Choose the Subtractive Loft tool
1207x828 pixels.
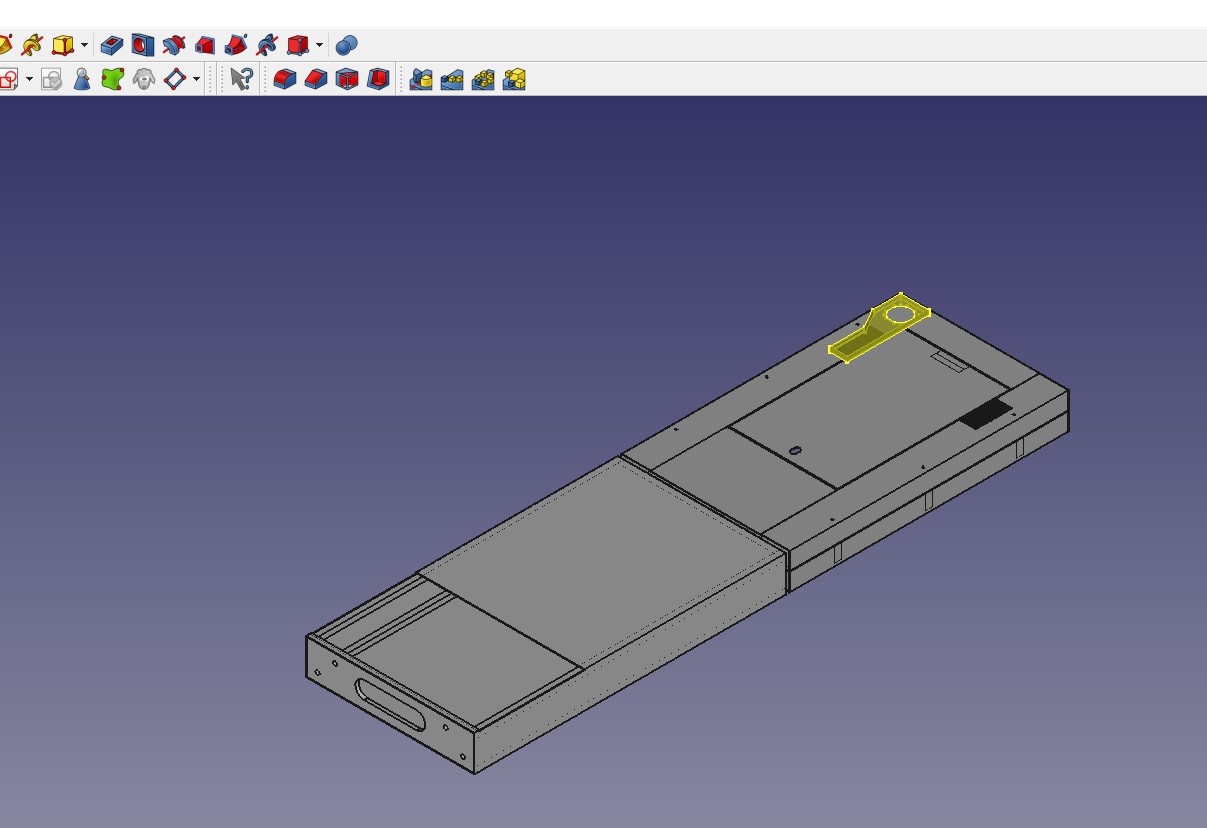(205, 45)
